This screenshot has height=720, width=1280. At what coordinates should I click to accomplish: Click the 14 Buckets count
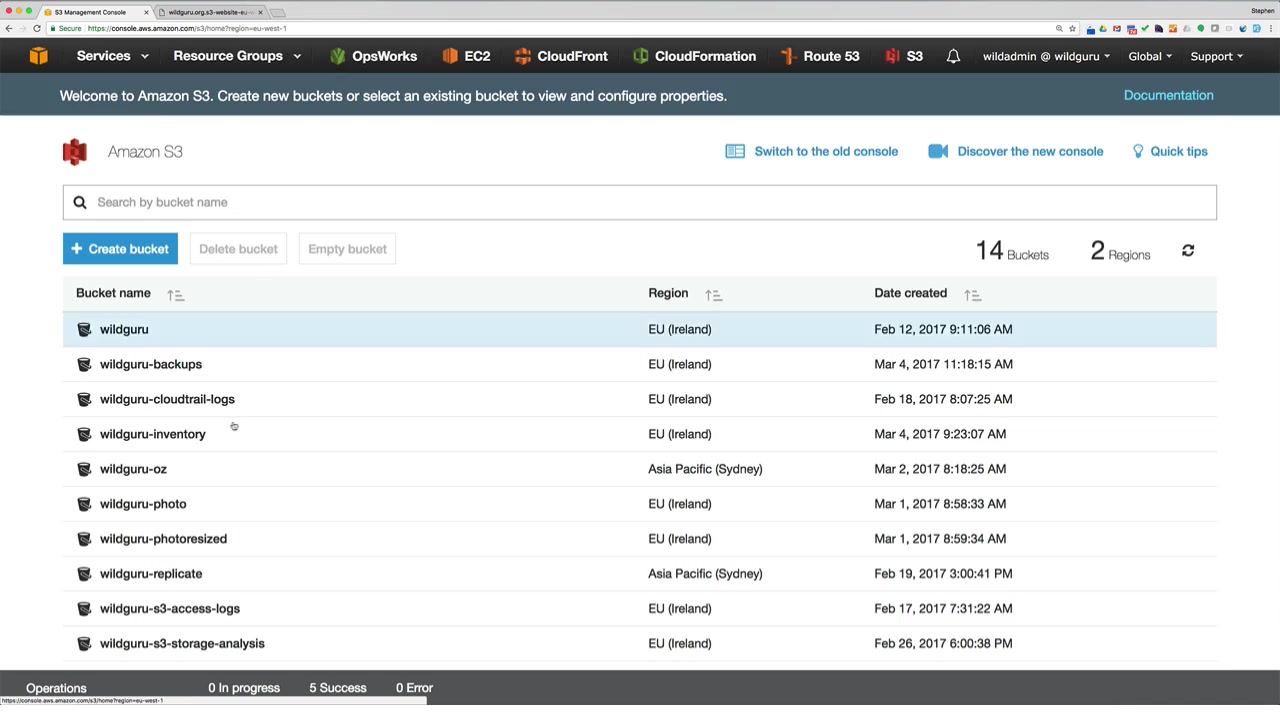coord(1012,251)
